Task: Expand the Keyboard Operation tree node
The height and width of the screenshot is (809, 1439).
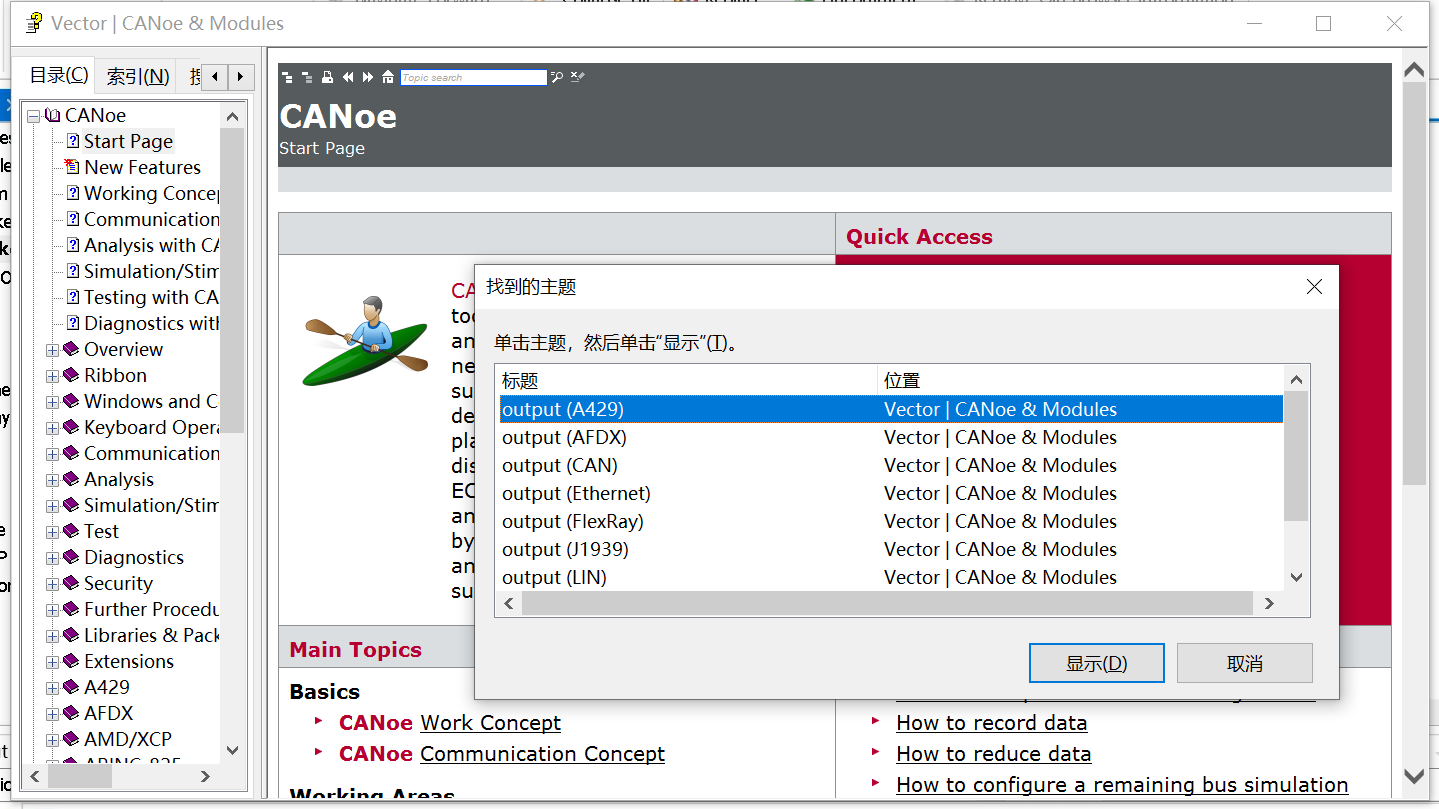Action: [x=52, y=428]
